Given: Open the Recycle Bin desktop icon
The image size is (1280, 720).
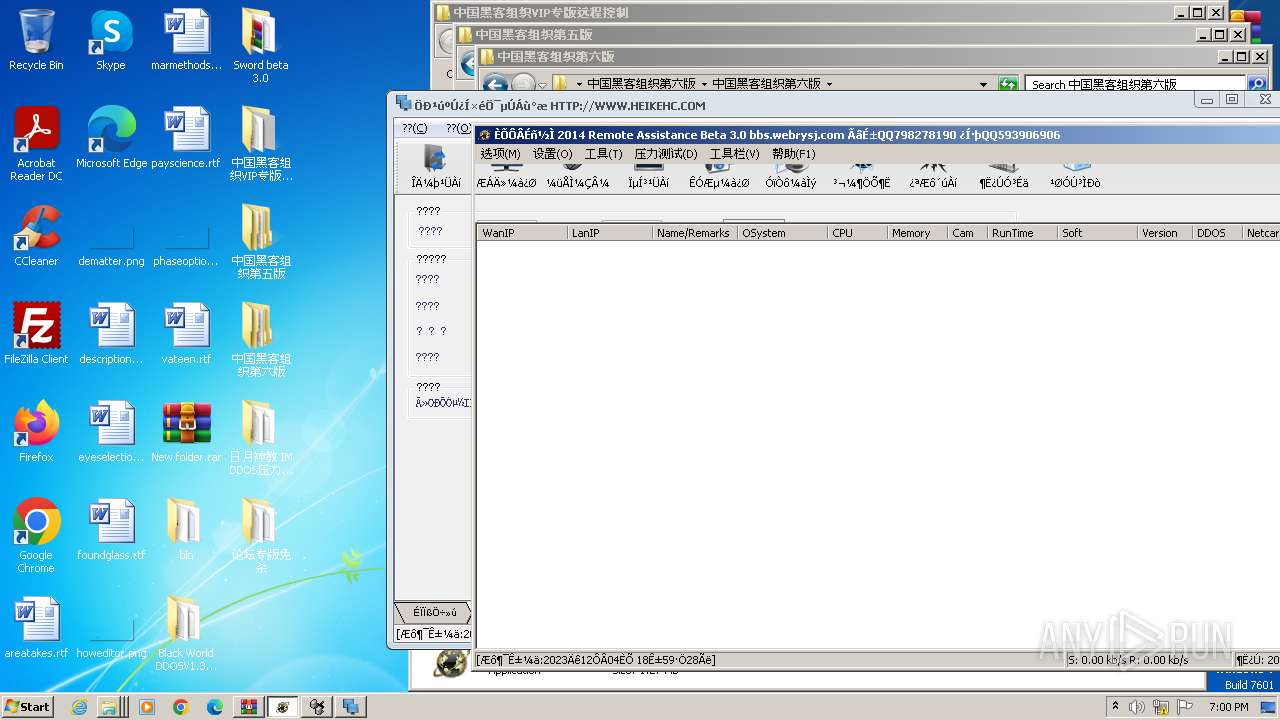Looking at the screenshot, I should [x=36, y=40].
